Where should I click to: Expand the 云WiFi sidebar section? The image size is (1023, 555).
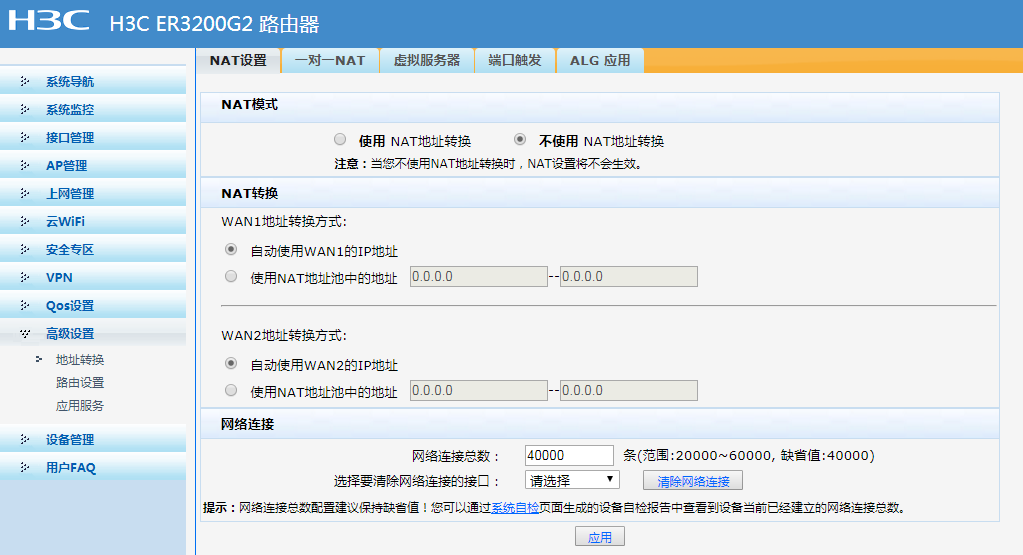65,222
